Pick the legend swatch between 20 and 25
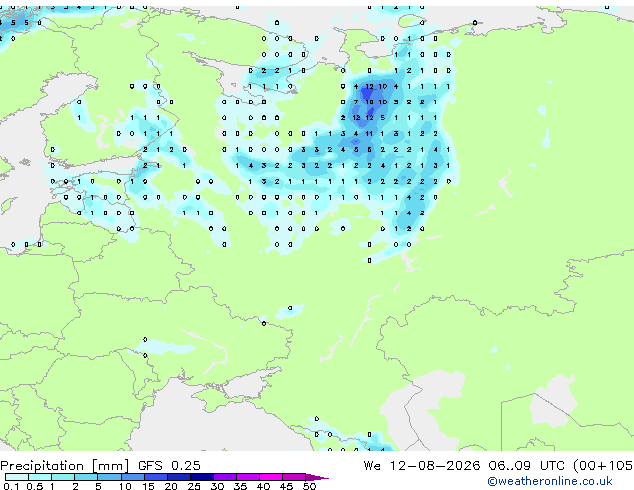Screen dimensions: 634x490 tap(178, 477)
